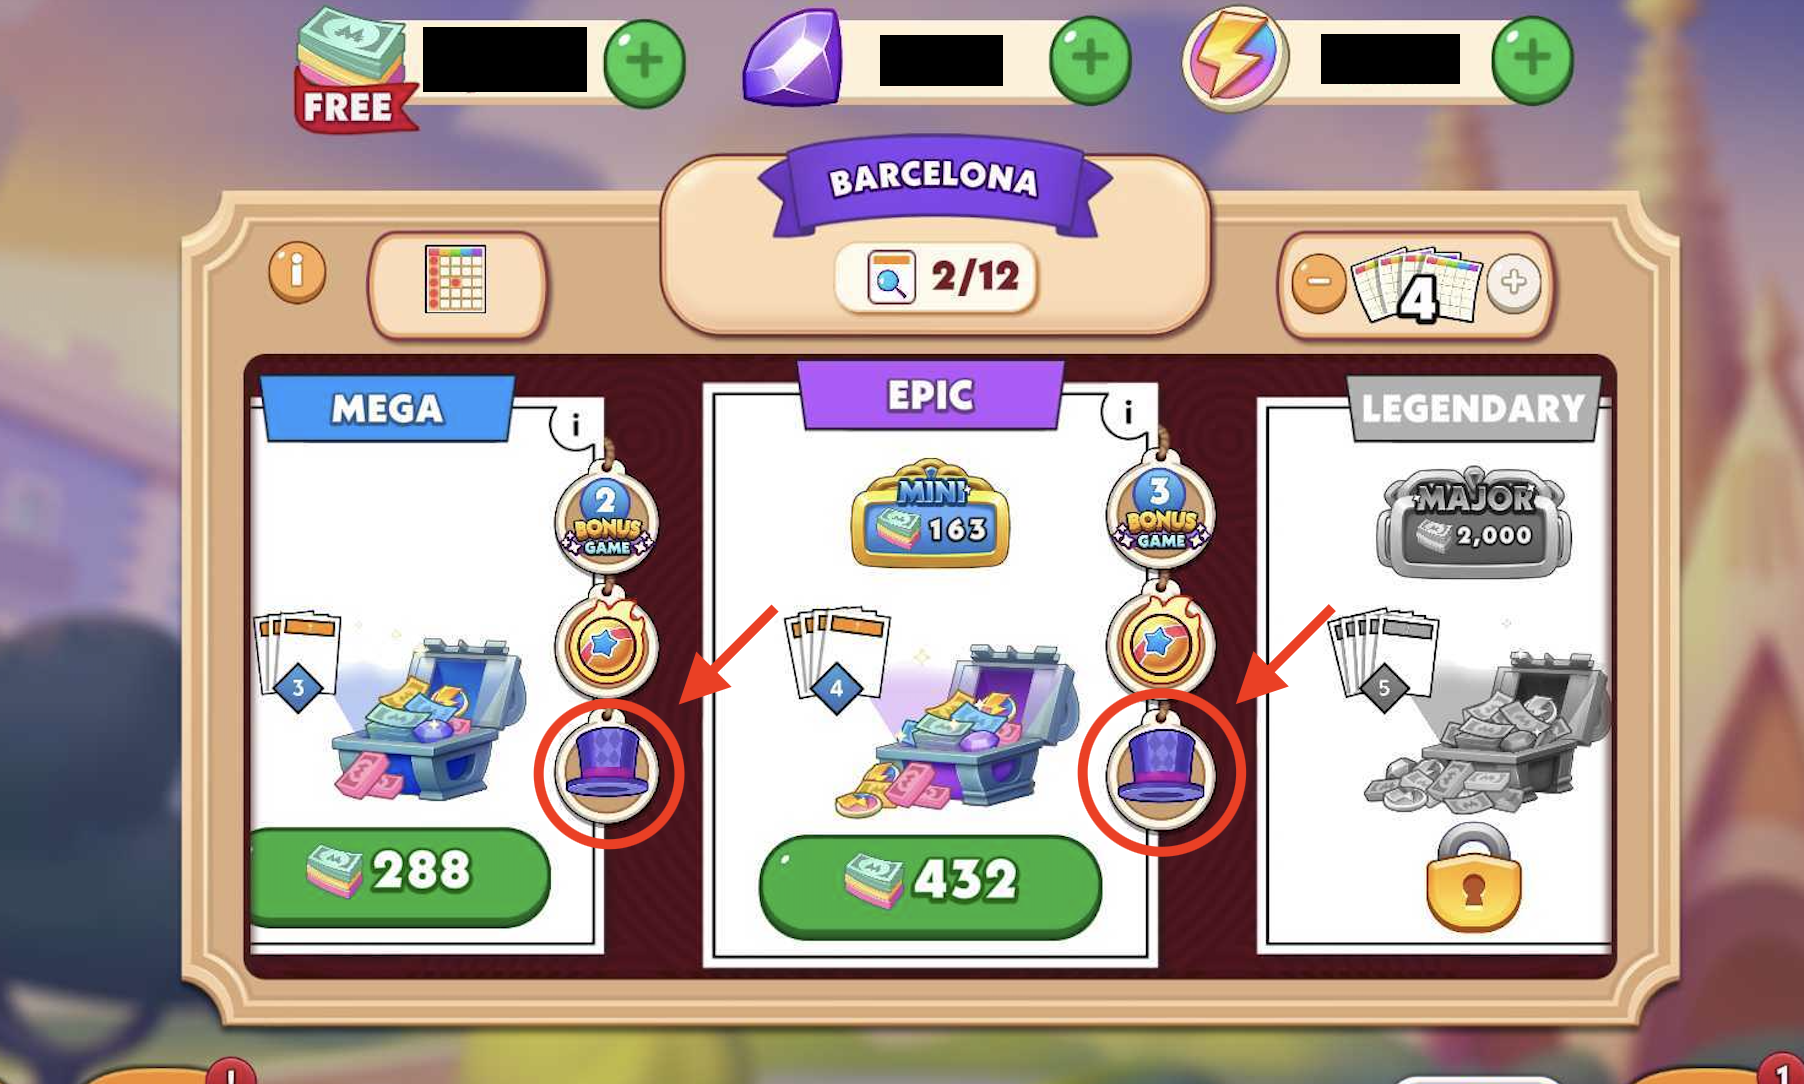This screenshot has height=1084, width=1804.
Task: Tap the FREE cash stack icon
Action: [x=354, y=72]
